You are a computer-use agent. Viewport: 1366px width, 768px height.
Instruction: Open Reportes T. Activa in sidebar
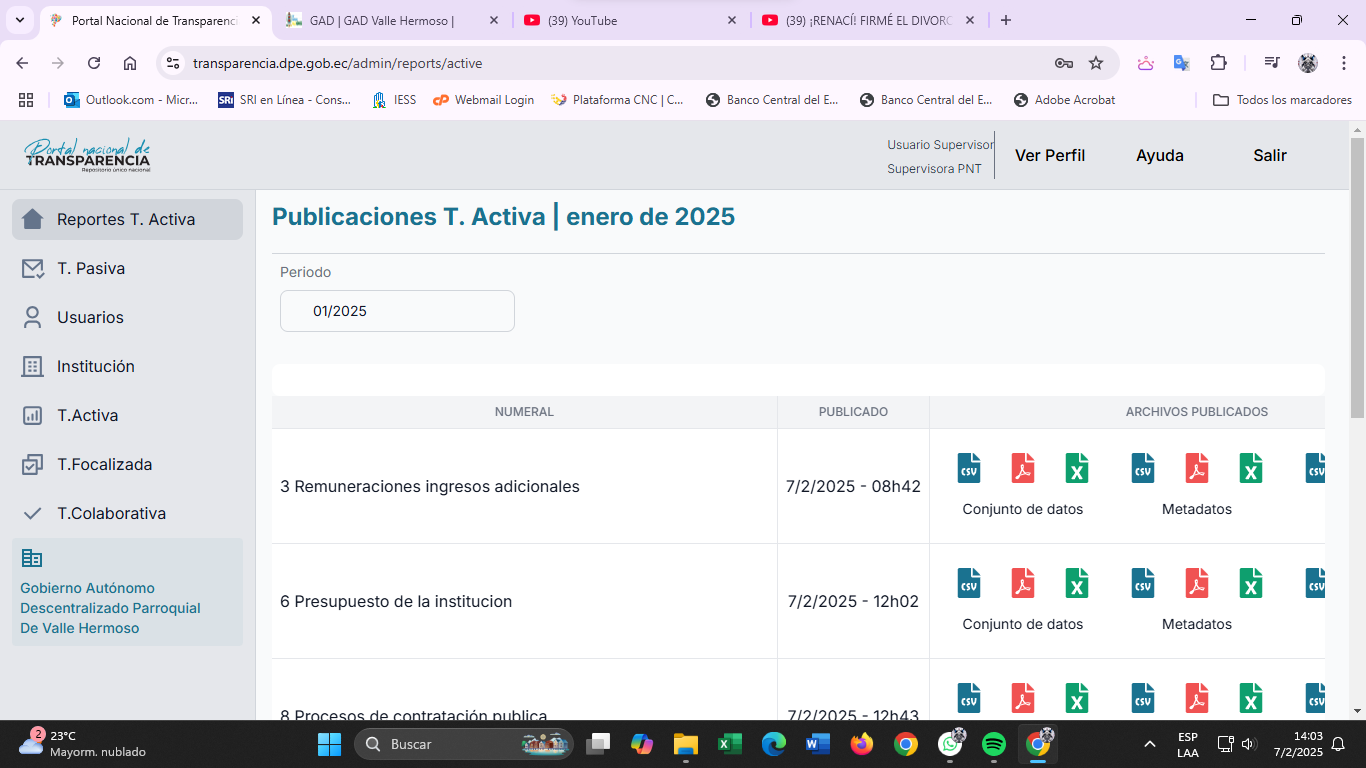pos(127,220)
